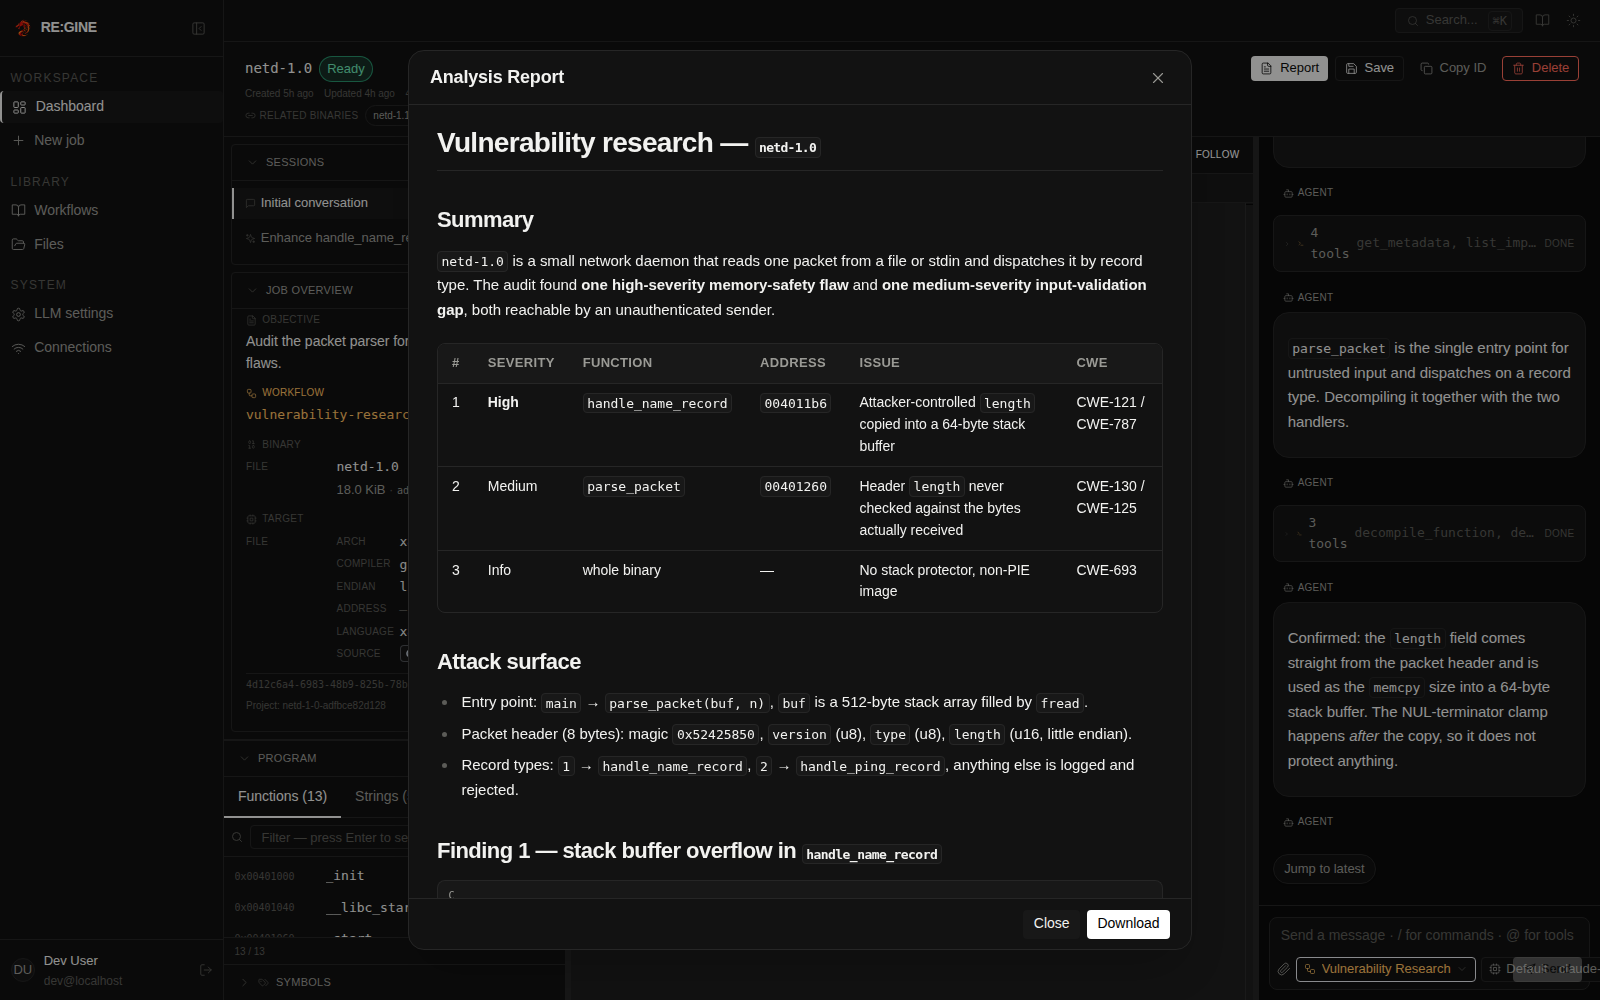Click the Report button
Image resolution: width=1600 pixels, height=1000 pixels.
click(x=1289, y=68)
